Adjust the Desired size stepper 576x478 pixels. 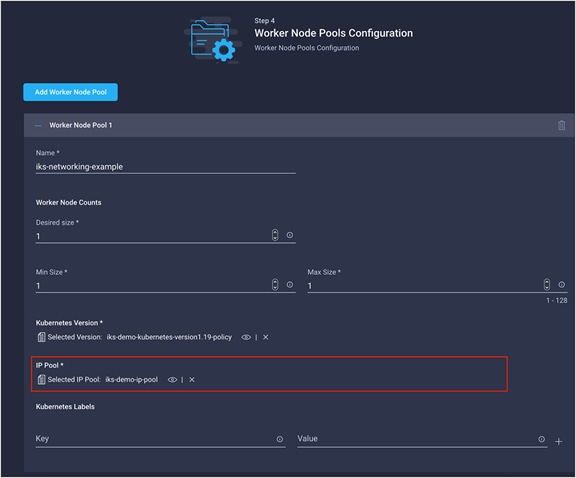click(275, 235)
